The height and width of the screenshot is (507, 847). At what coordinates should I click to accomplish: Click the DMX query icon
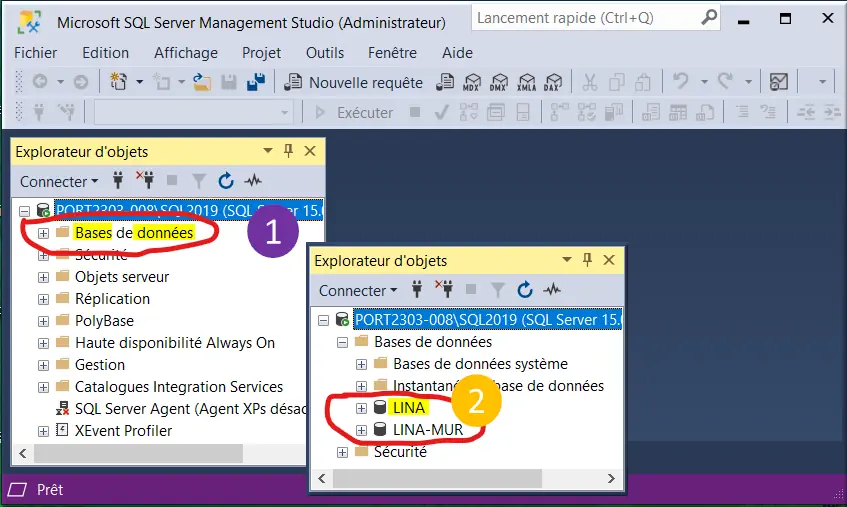(499, 82)
